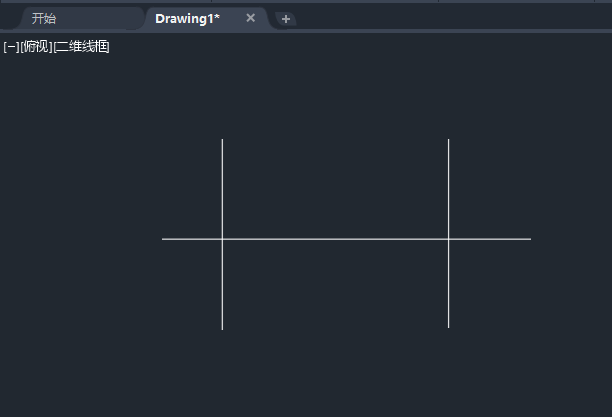
Task: Click the right vertical and horizontal line intersection
Action: tap(448, 239)
